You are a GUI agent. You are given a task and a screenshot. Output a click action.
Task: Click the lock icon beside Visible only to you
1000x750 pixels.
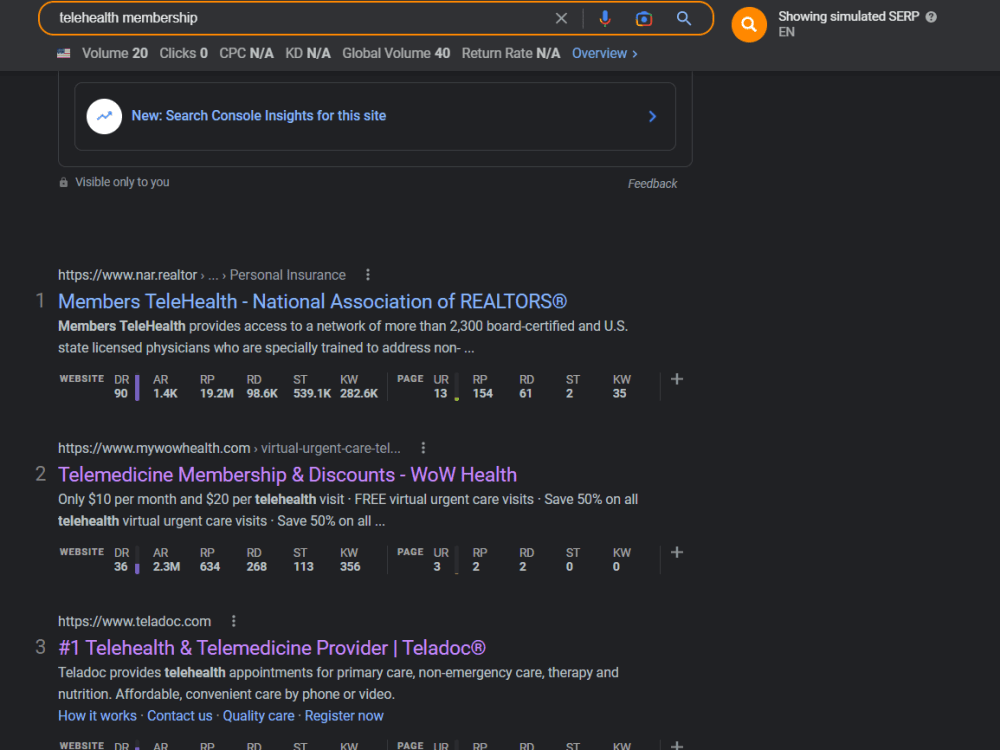pos(63,182)
